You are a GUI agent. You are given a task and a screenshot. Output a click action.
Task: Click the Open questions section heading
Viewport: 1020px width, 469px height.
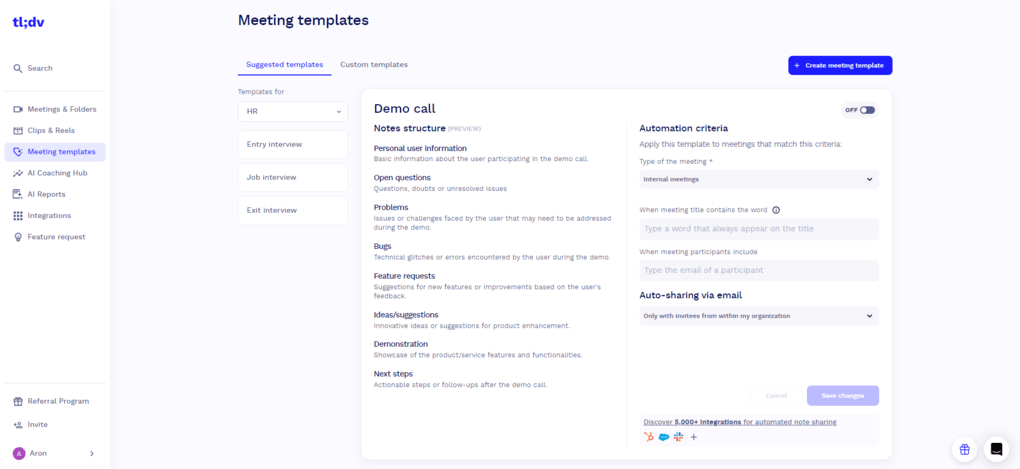[x=402, y=178]
